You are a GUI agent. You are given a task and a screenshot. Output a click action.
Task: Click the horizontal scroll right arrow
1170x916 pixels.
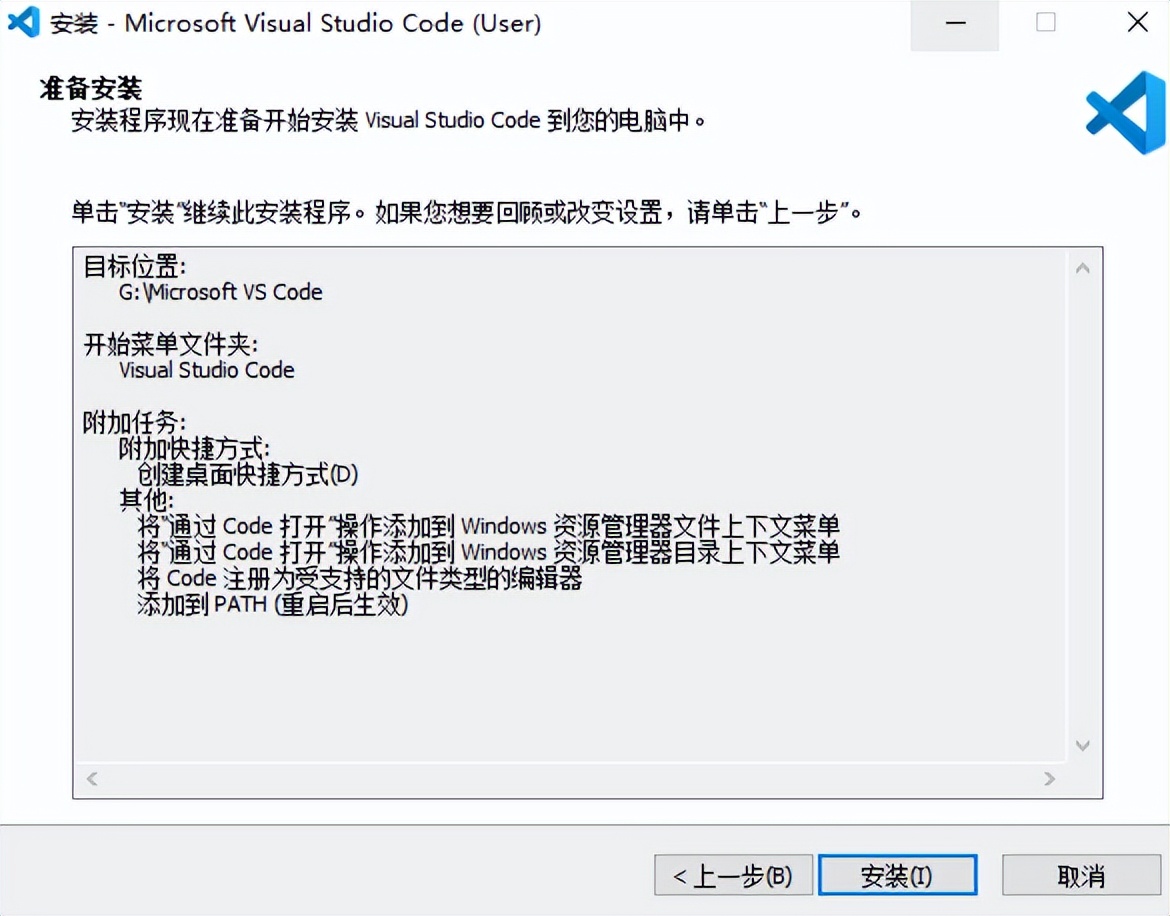coord(1049,779)
